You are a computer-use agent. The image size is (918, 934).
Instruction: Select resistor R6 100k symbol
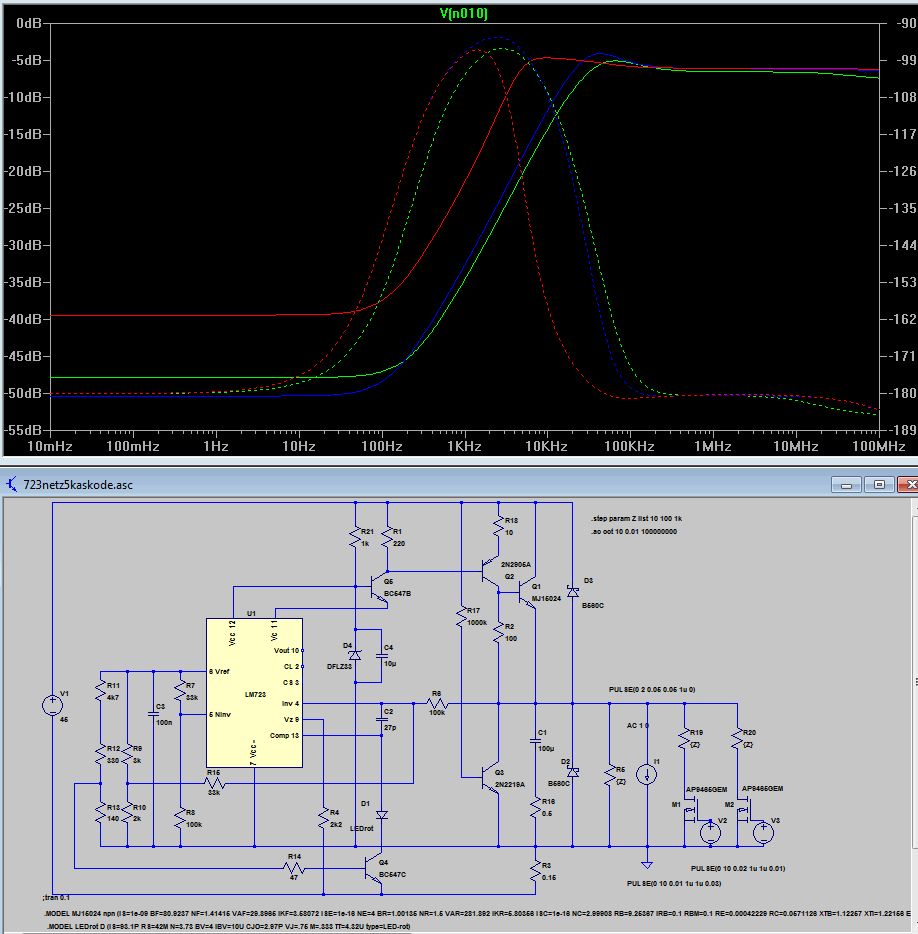click(x=437, y=704)
